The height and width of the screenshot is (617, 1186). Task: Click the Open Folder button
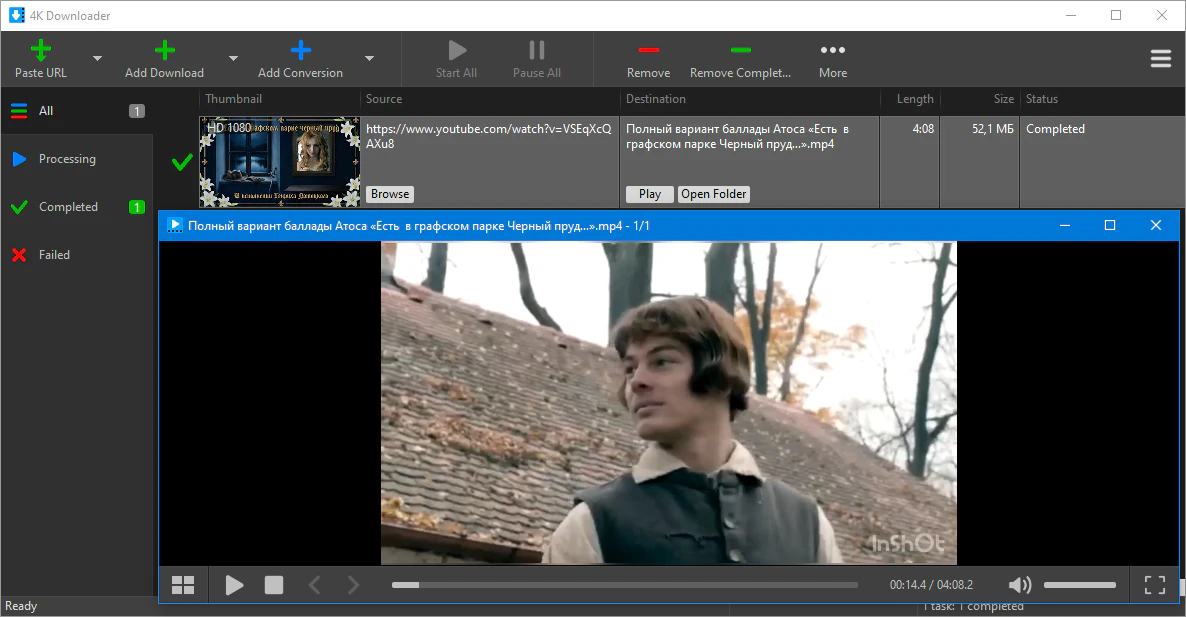(713, 194)
